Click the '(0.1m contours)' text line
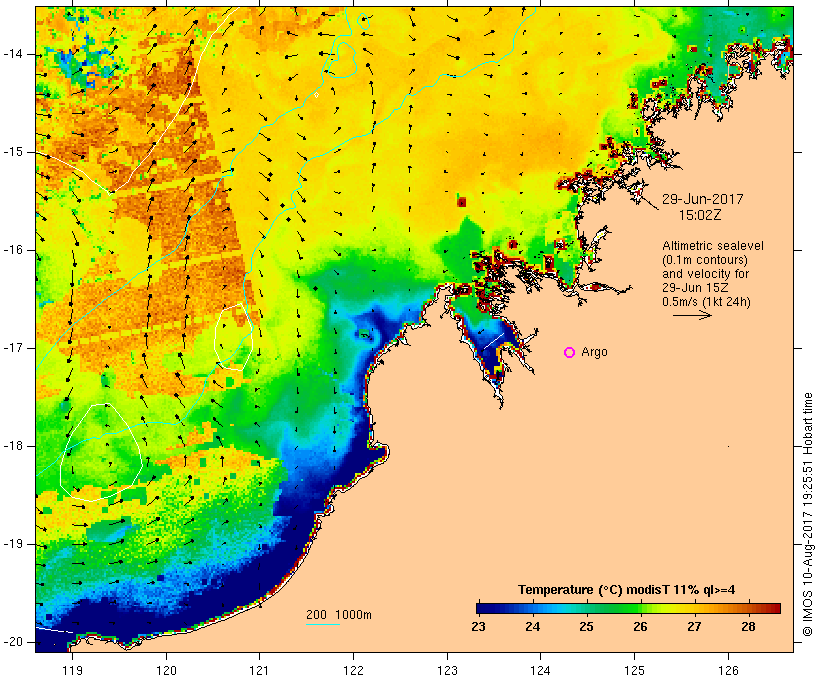Image resolution: width=820 pixels, height=680 pixels. [x=705, y=260]
